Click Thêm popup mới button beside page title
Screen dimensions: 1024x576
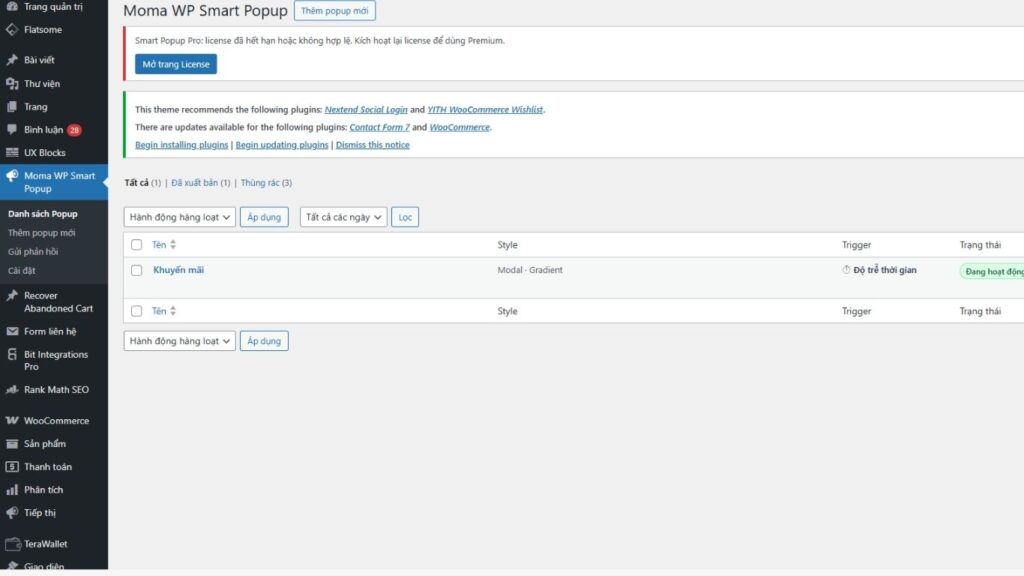pos(334,10)
